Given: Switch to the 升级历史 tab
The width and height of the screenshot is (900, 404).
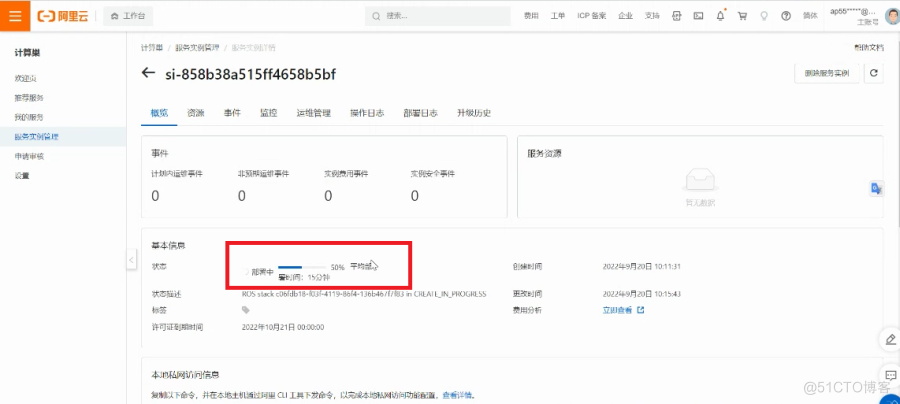Looking at the screenshot, I should click(474, 113).
